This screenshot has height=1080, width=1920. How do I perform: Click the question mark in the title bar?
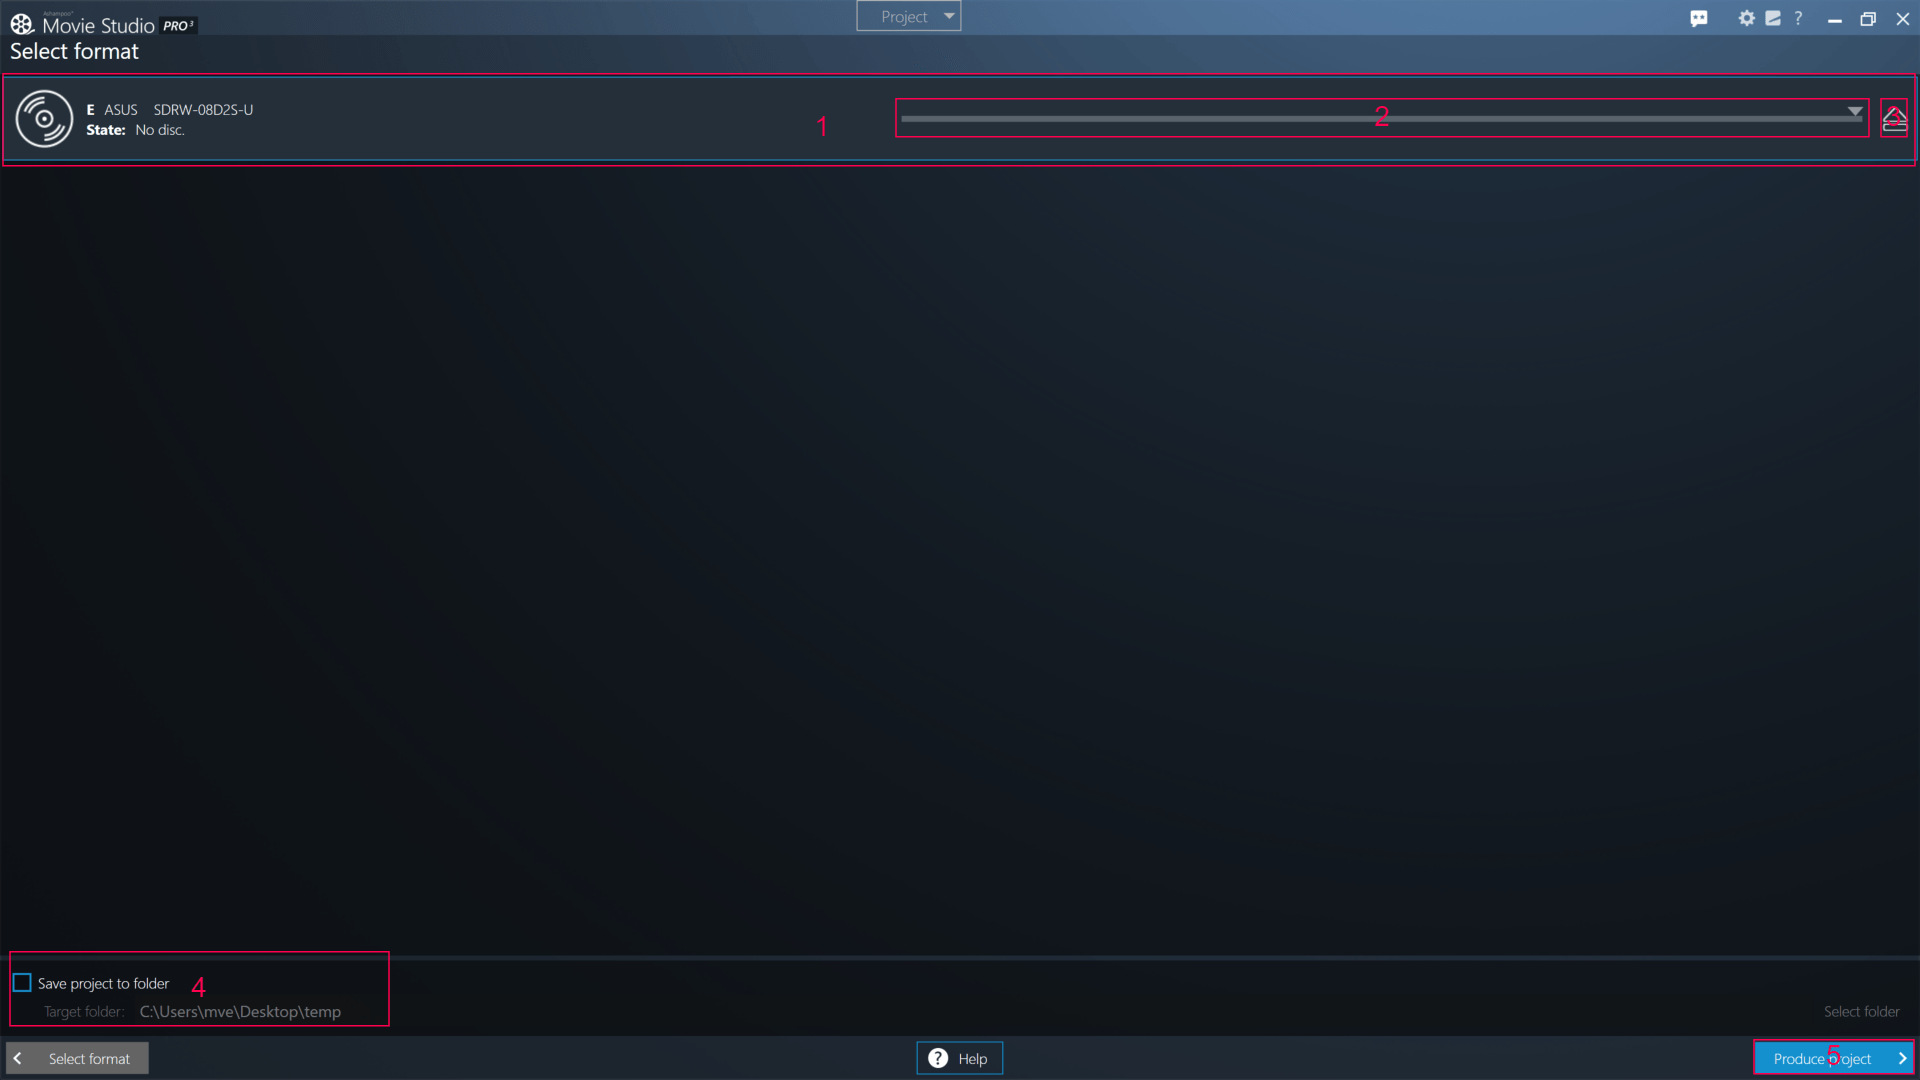[1798, 18]
